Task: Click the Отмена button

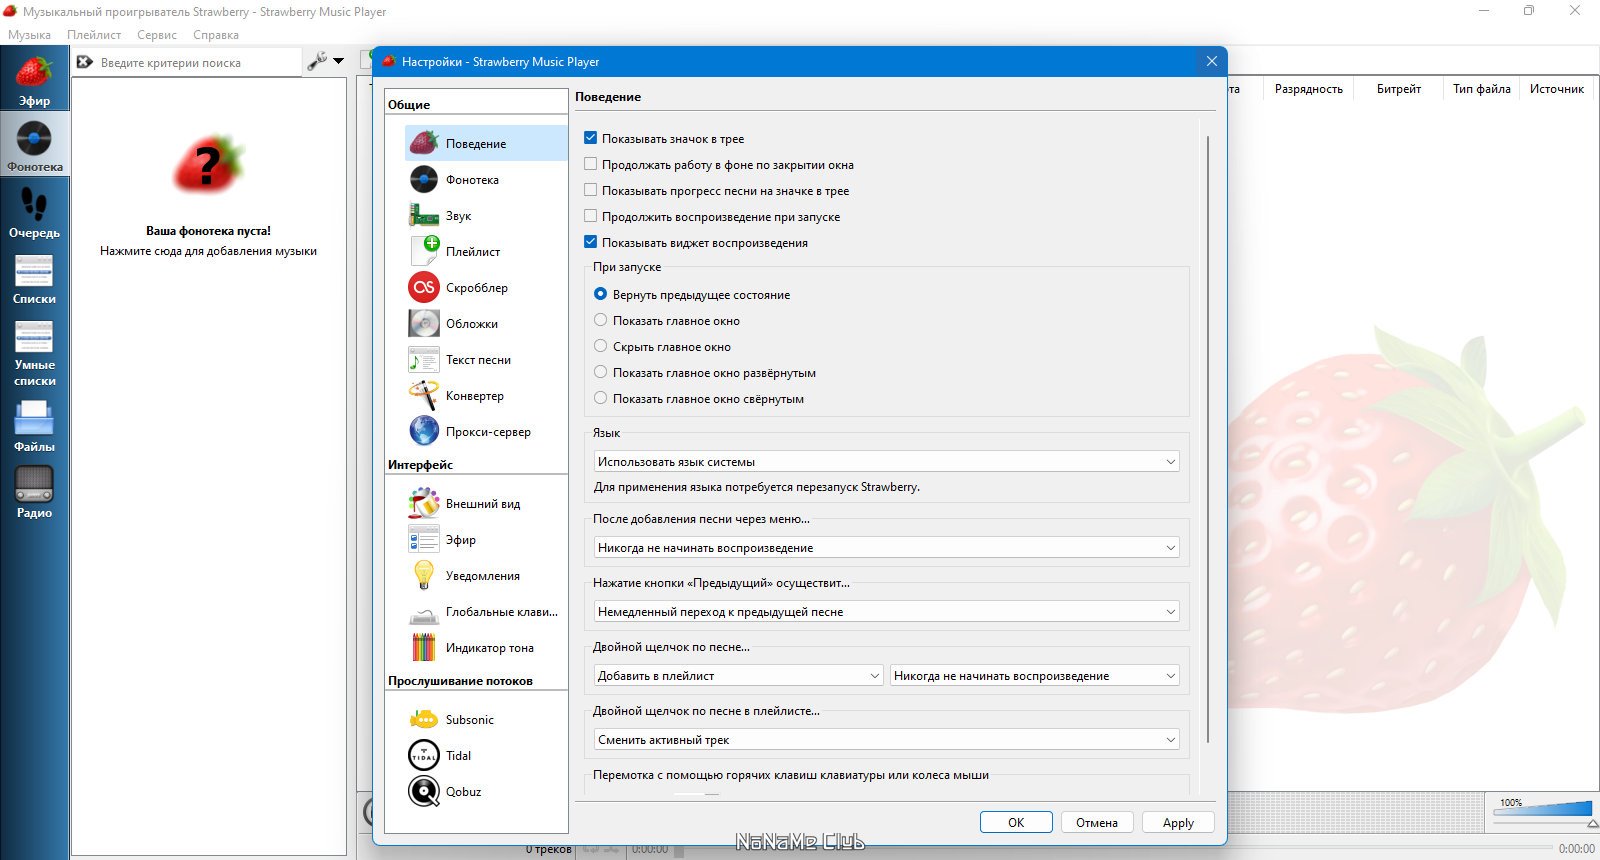Action: point(1097,822)
